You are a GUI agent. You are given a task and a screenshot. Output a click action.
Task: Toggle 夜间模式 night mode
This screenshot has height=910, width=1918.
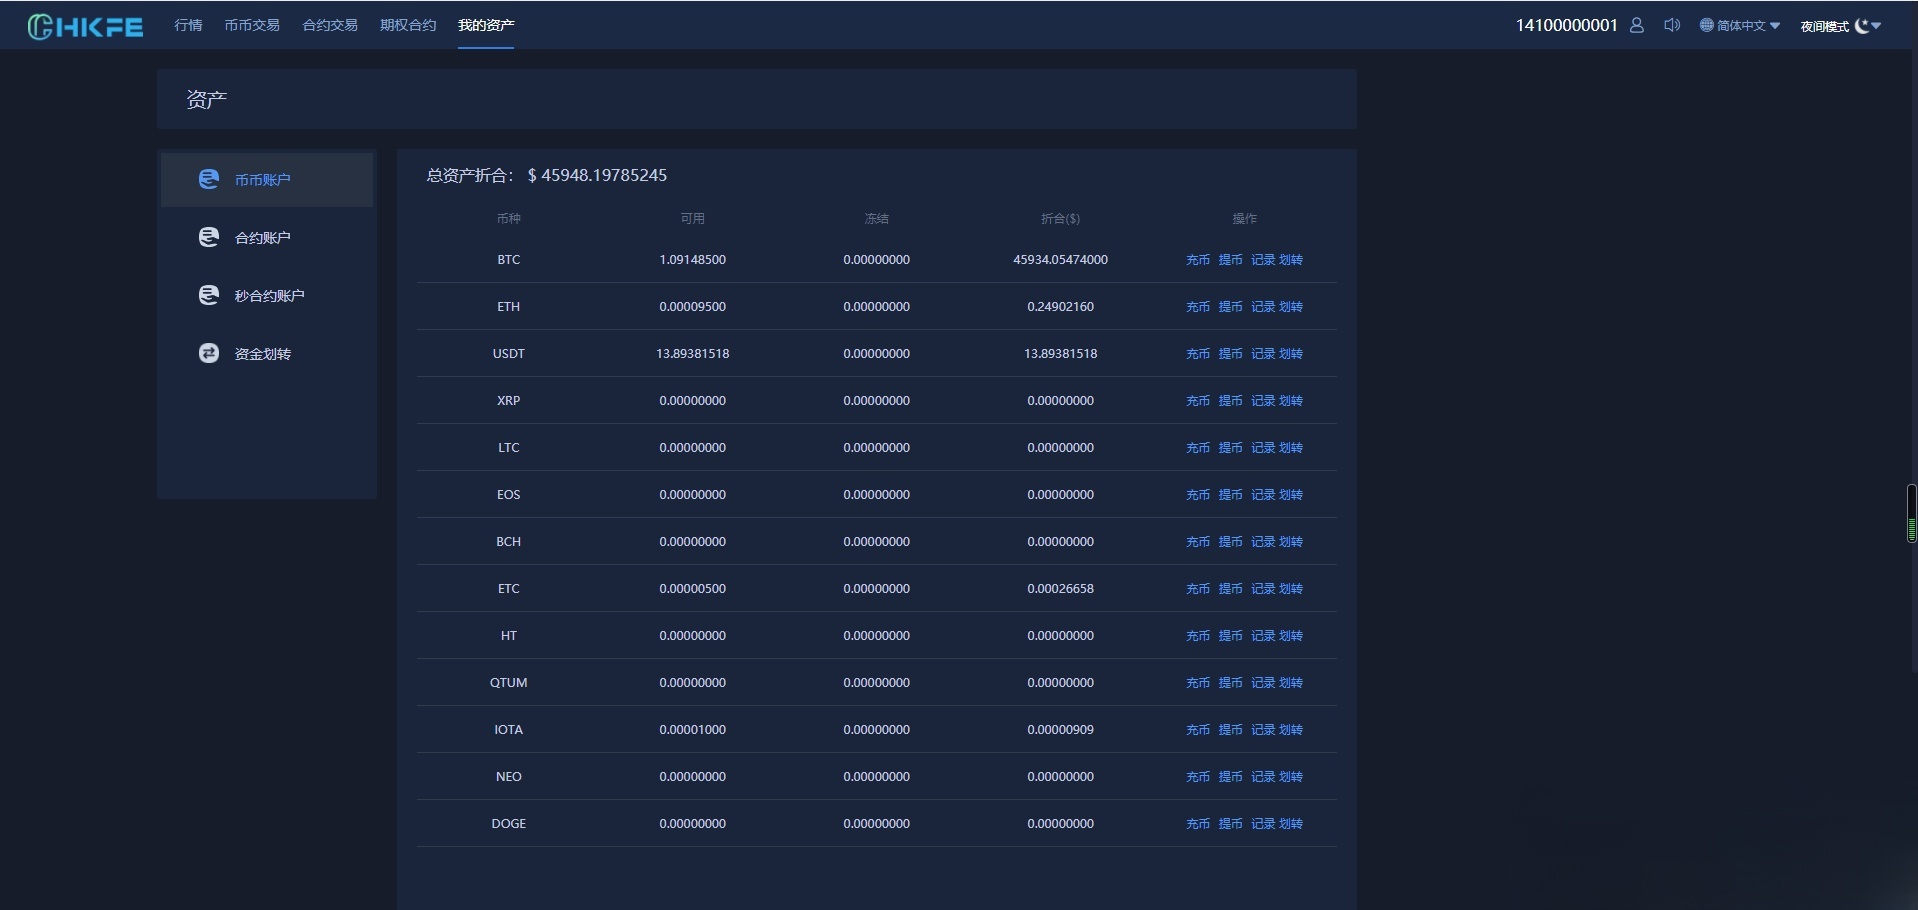pyautogui.click(x=1823, y=25)
